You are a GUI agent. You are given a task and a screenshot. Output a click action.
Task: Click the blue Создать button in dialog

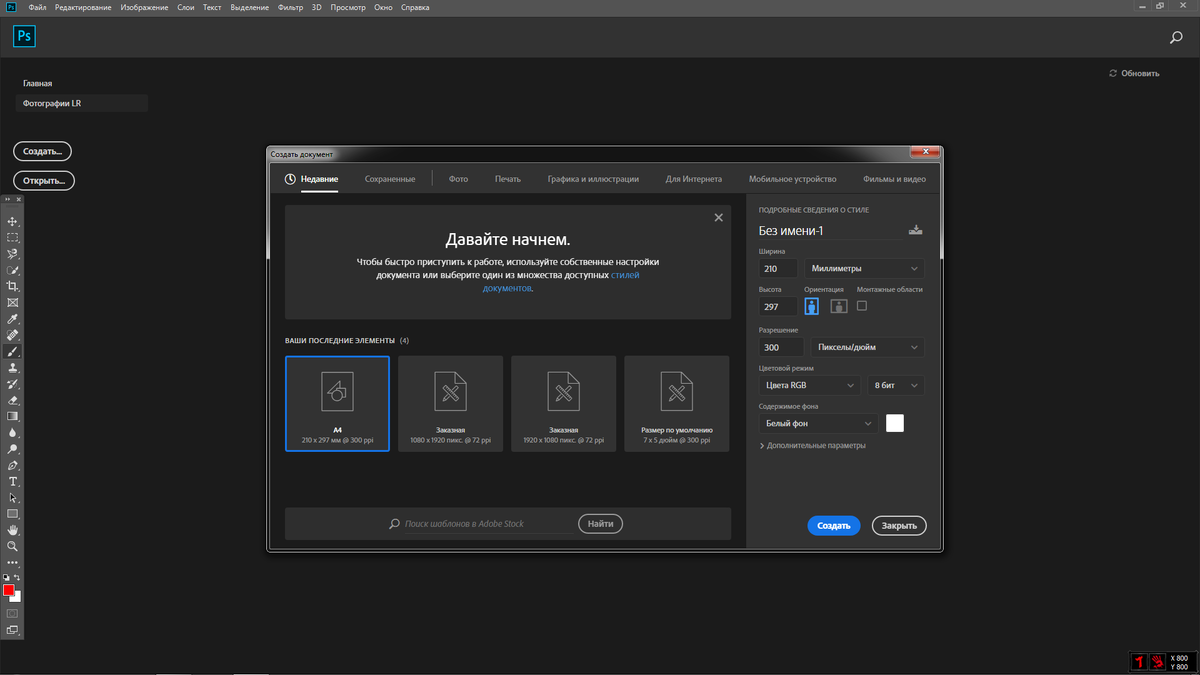[834, 525]
